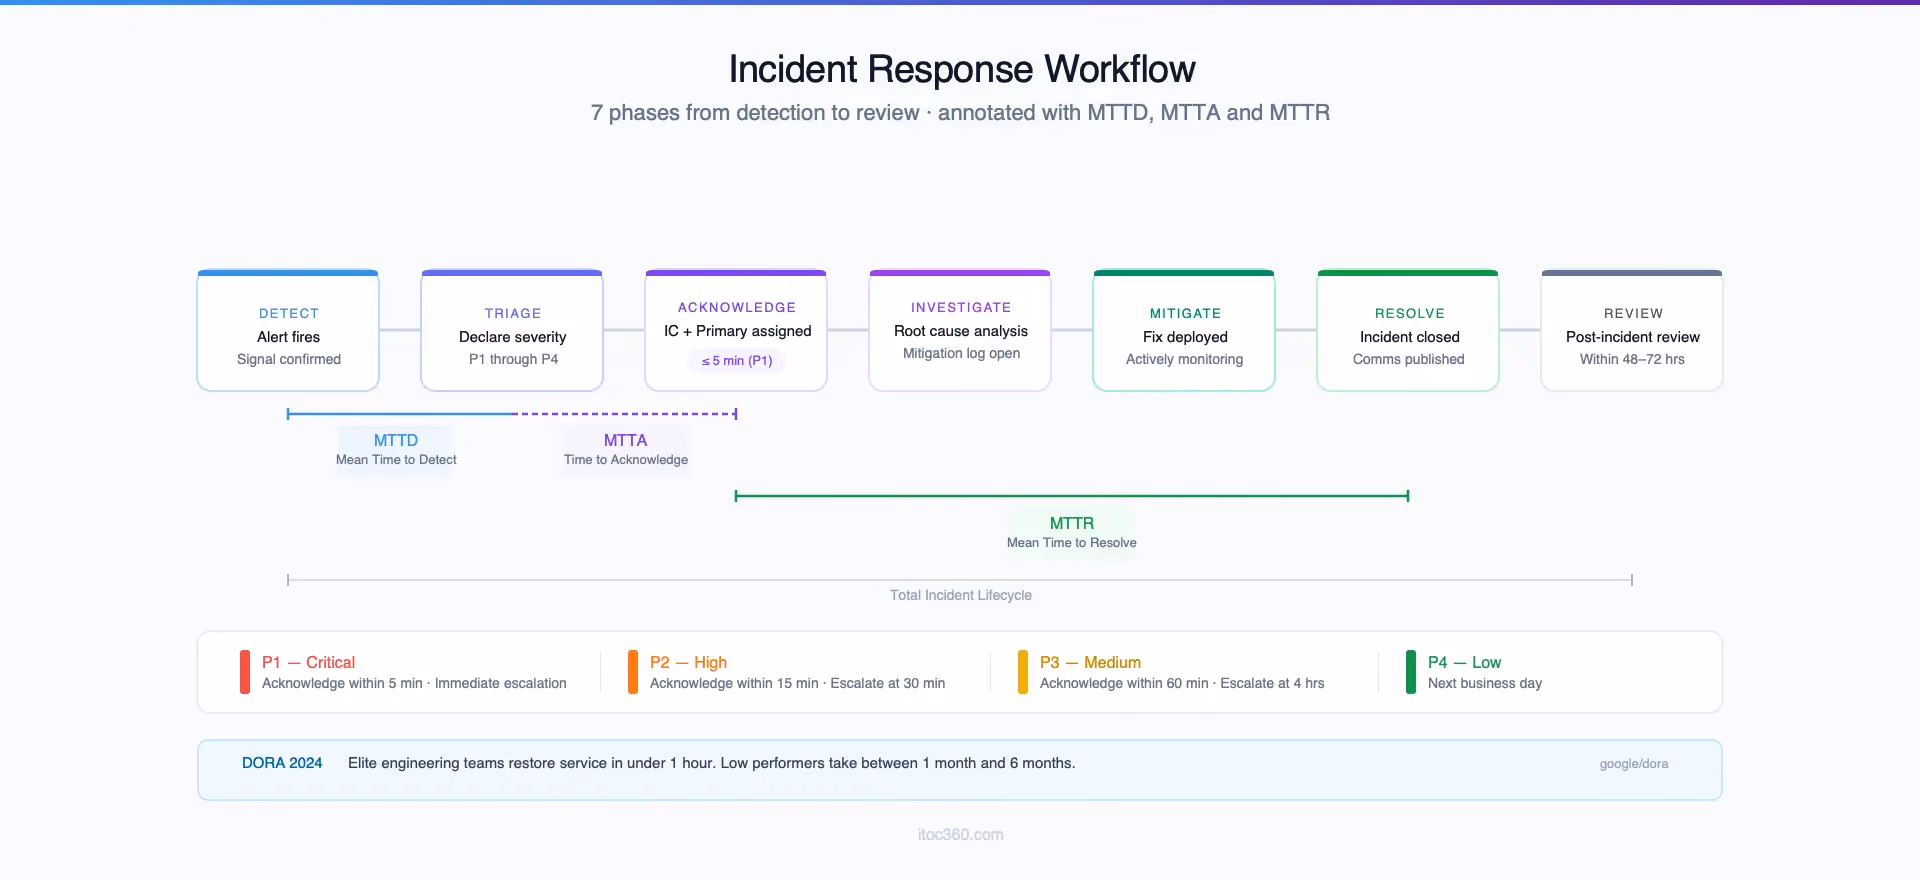Click the 'DORA 2024' label
Viewport: 1920px width, 880px height.
point(282,763)
